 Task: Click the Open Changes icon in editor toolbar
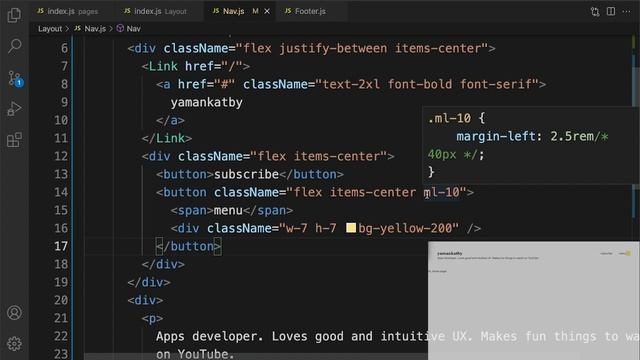[595, 11]
